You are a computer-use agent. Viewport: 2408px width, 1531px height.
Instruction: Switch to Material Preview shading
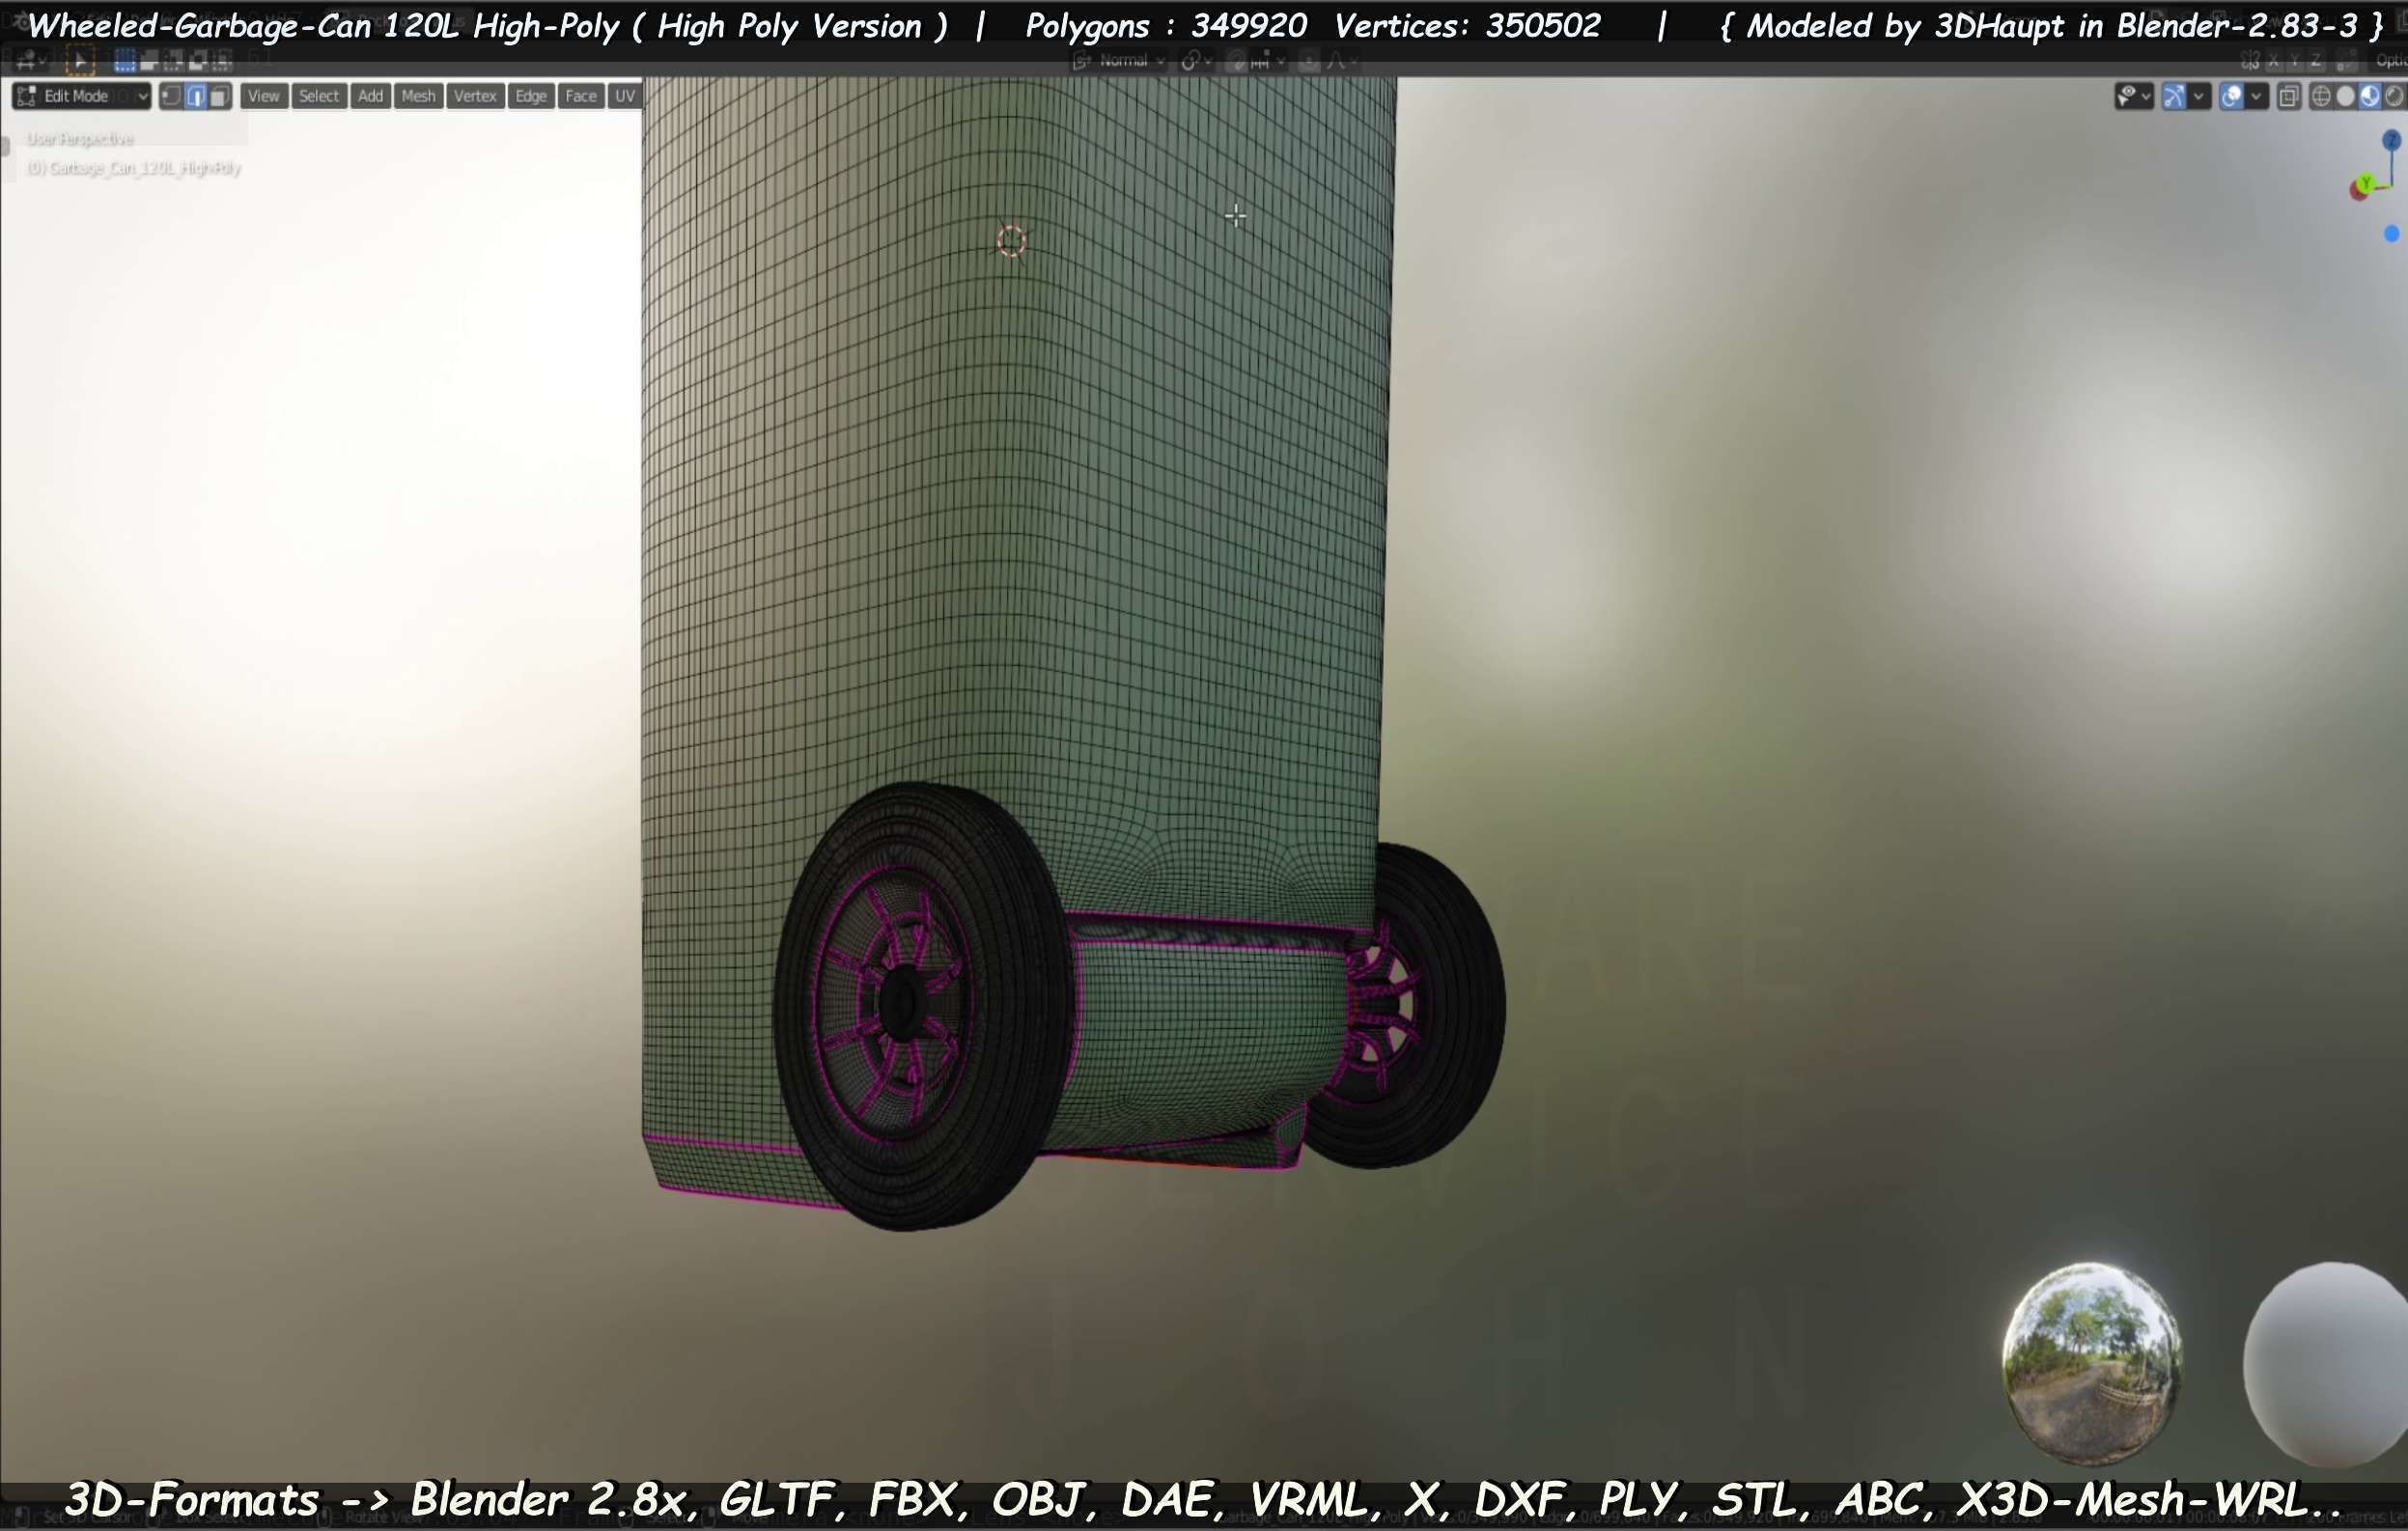click(x=2370, y=96)
